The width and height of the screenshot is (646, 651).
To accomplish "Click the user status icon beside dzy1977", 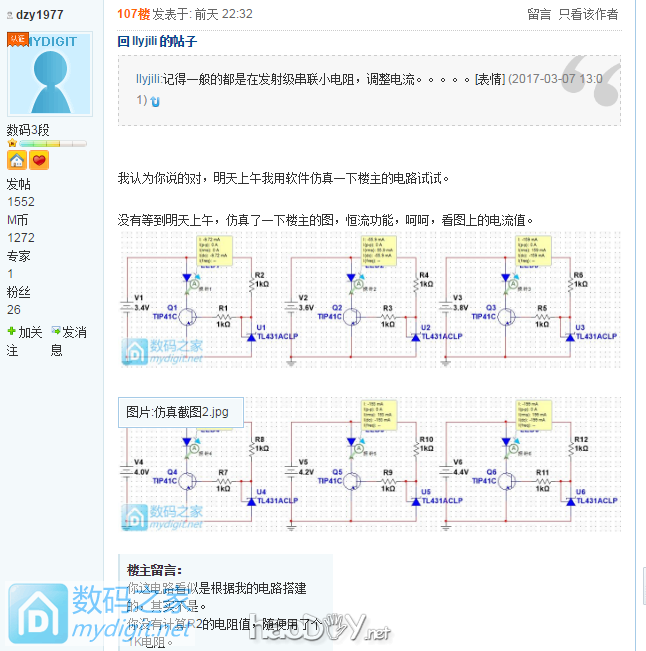I will click(x=9, y=15).
